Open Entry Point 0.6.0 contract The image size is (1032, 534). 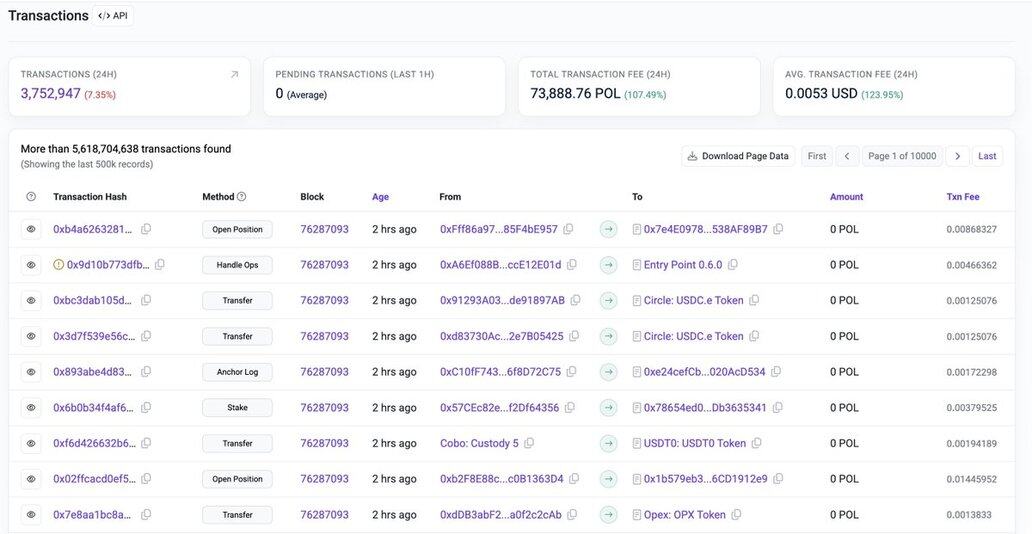(x=683, y=265)
